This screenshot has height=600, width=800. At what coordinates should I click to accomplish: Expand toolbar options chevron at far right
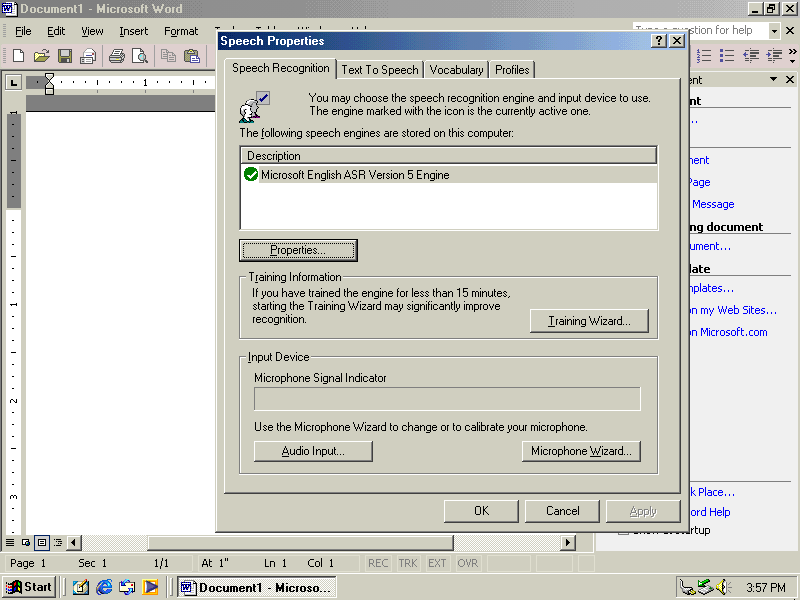pos(792,55)
